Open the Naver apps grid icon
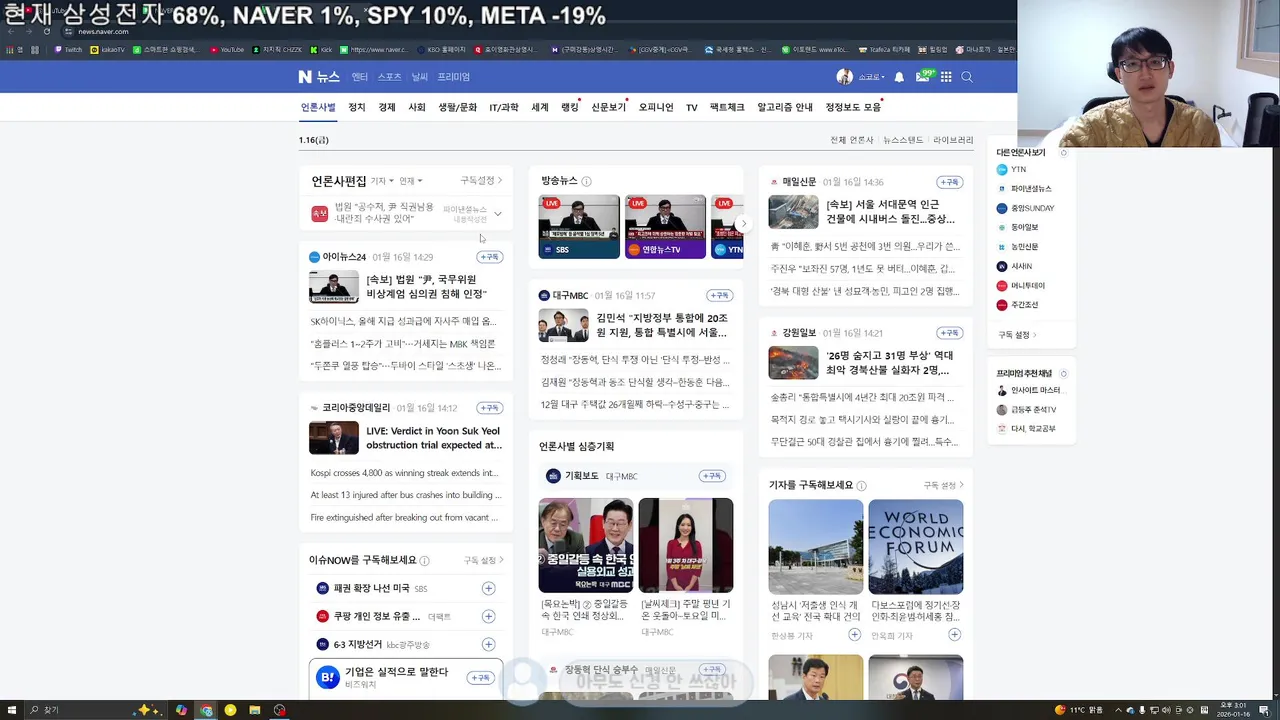The height and width of the screenshot is (720, 1280). 946,77
